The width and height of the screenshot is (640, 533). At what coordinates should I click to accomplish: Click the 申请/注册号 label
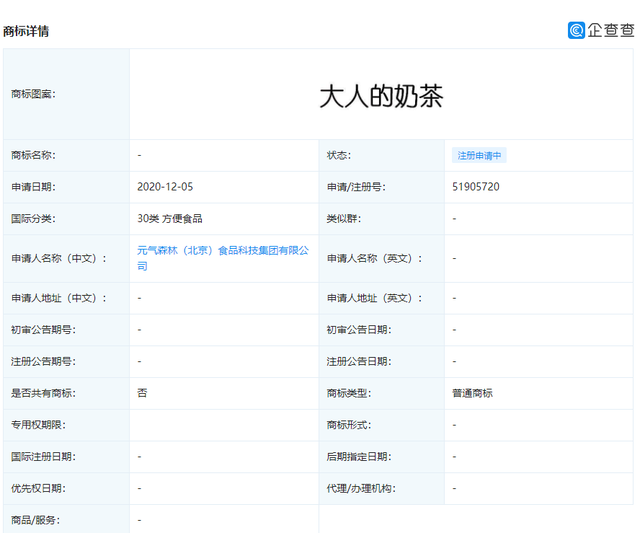pyautogui.click(x=356, y=187)
